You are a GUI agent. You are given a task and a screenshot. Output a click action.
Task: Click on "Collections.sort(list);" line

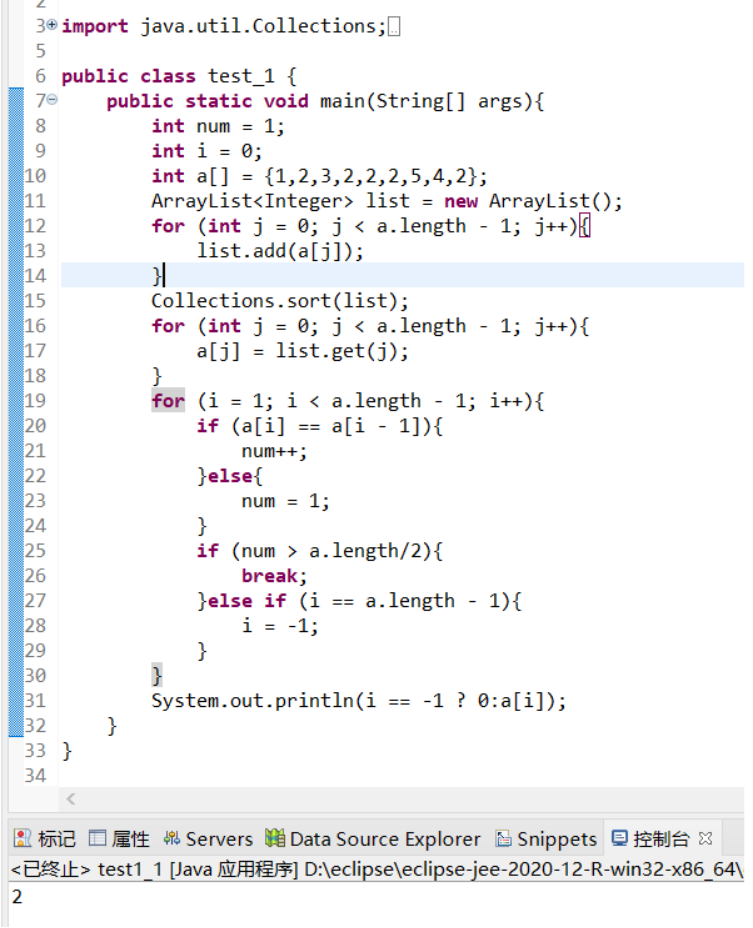pos(279,301)
